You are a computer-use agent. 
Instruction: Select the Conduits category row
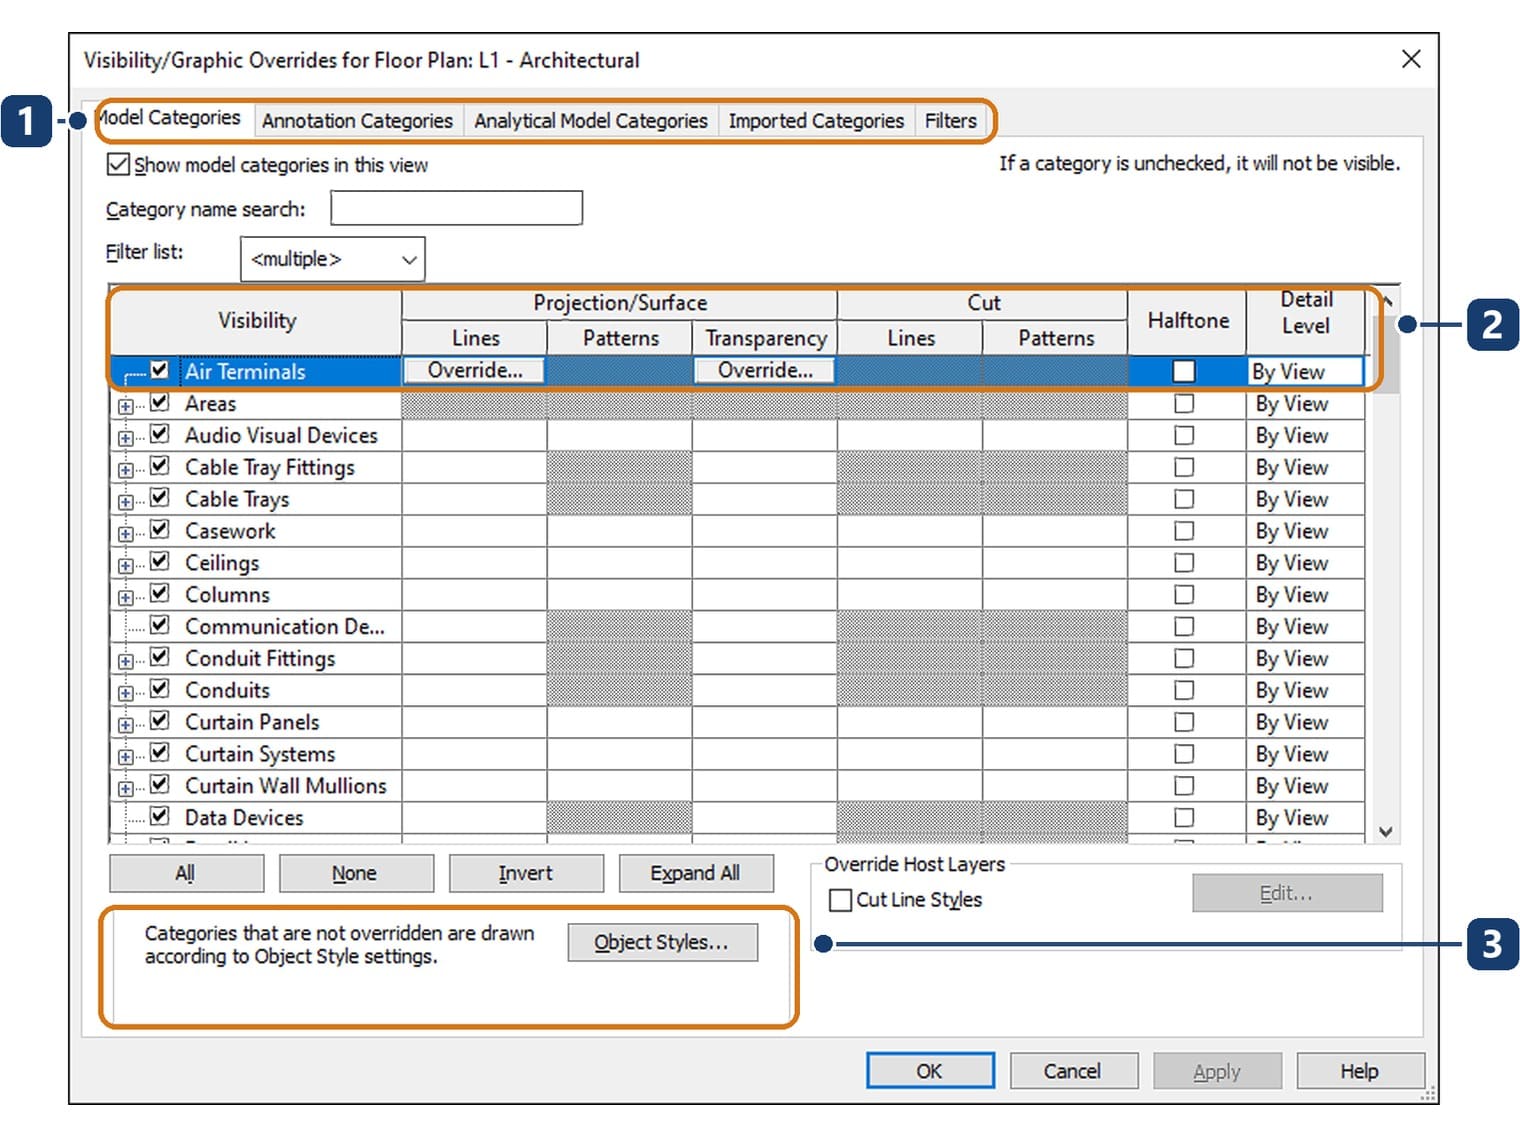coord(737,690)
